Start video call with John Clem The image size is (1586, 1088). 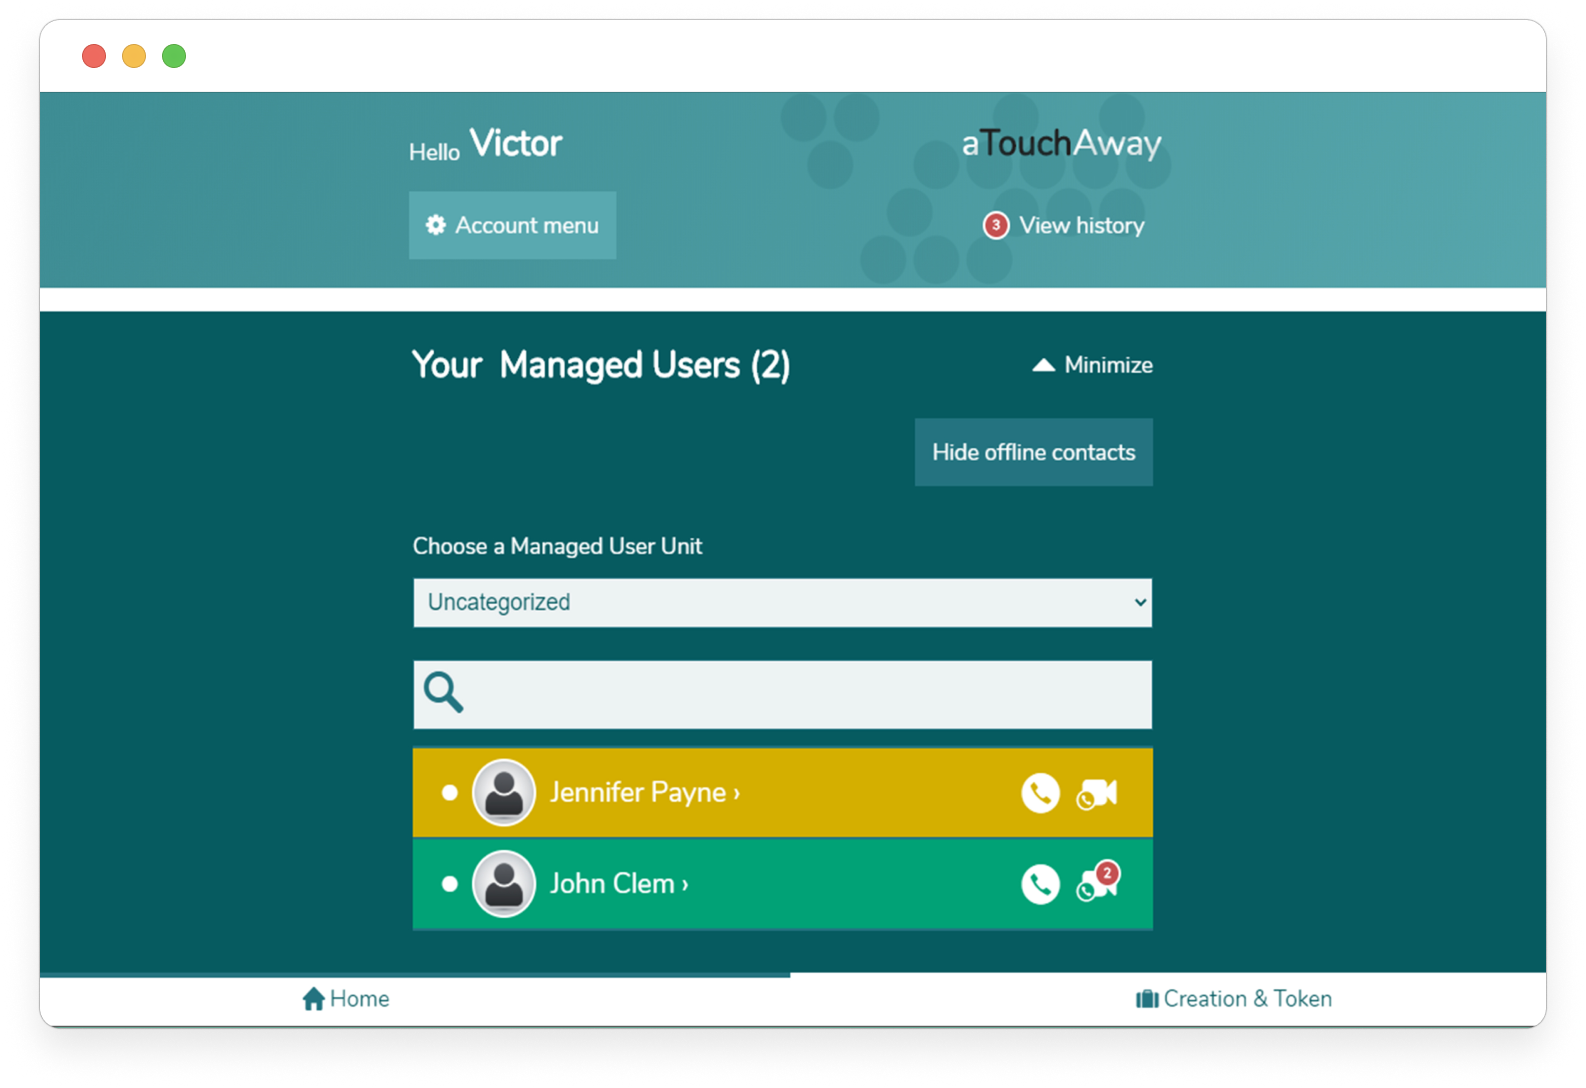[x=1097, y=883]
